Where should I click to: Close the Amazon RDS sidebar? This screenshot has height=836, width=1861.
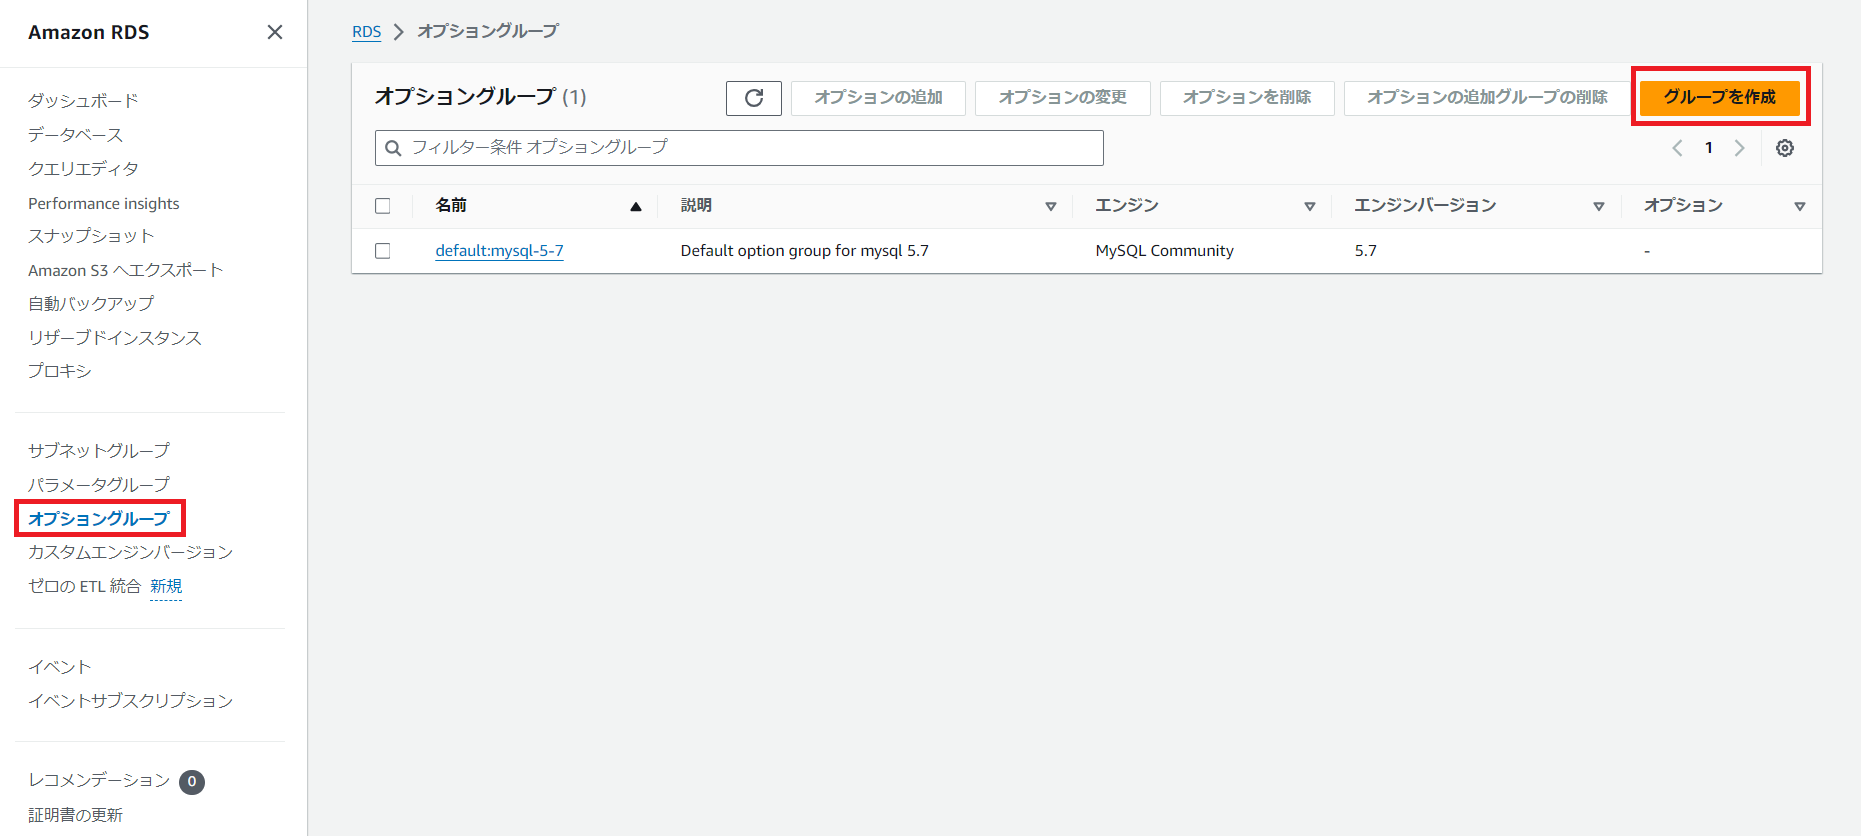pyautogui.click(x=275, y=32)
